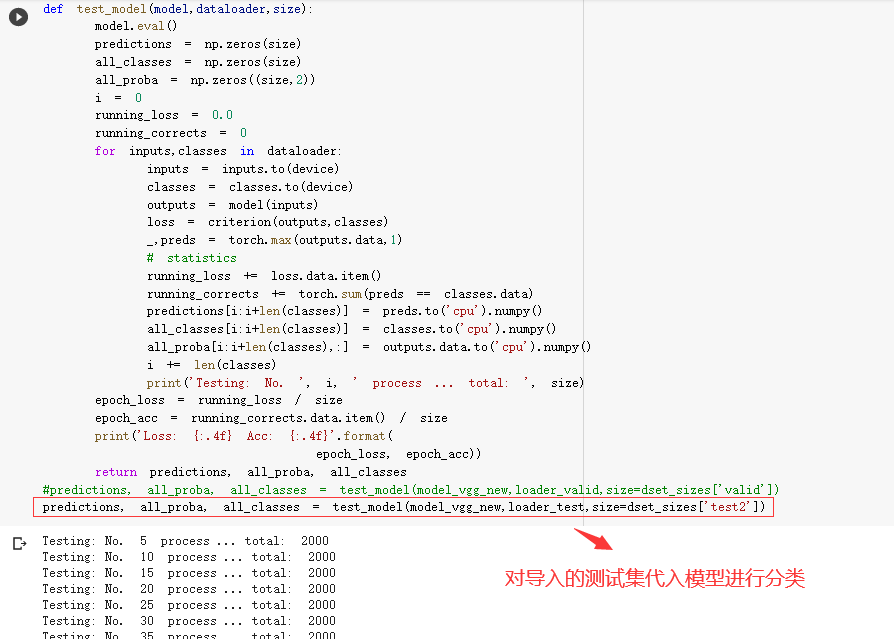Image resolution: width=894 pixels, height=639 pixels.
Task: Click the 'running_loss = 0.0' line
Action: click(x=164, y=115)
